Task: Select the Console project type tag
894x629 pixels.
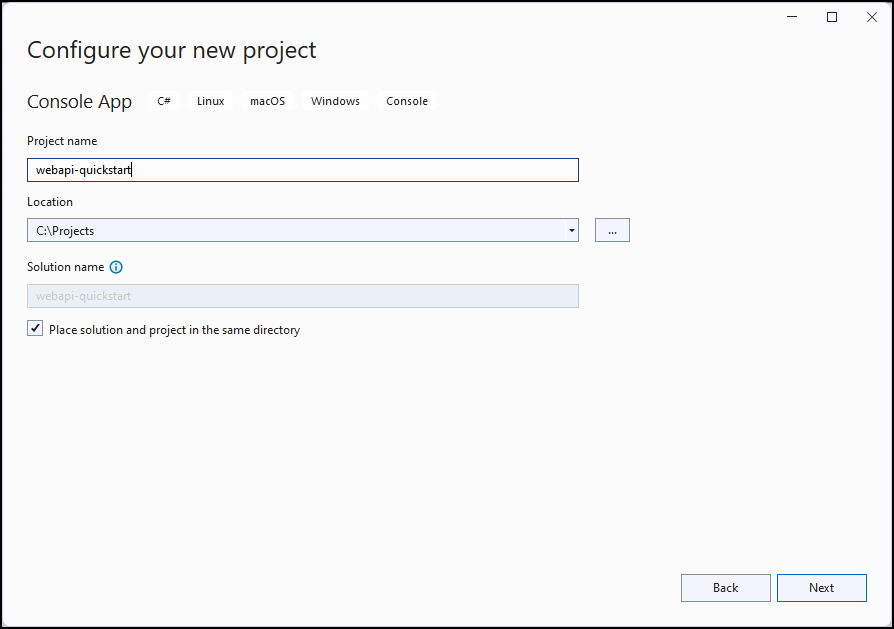Action: (406, 100)
